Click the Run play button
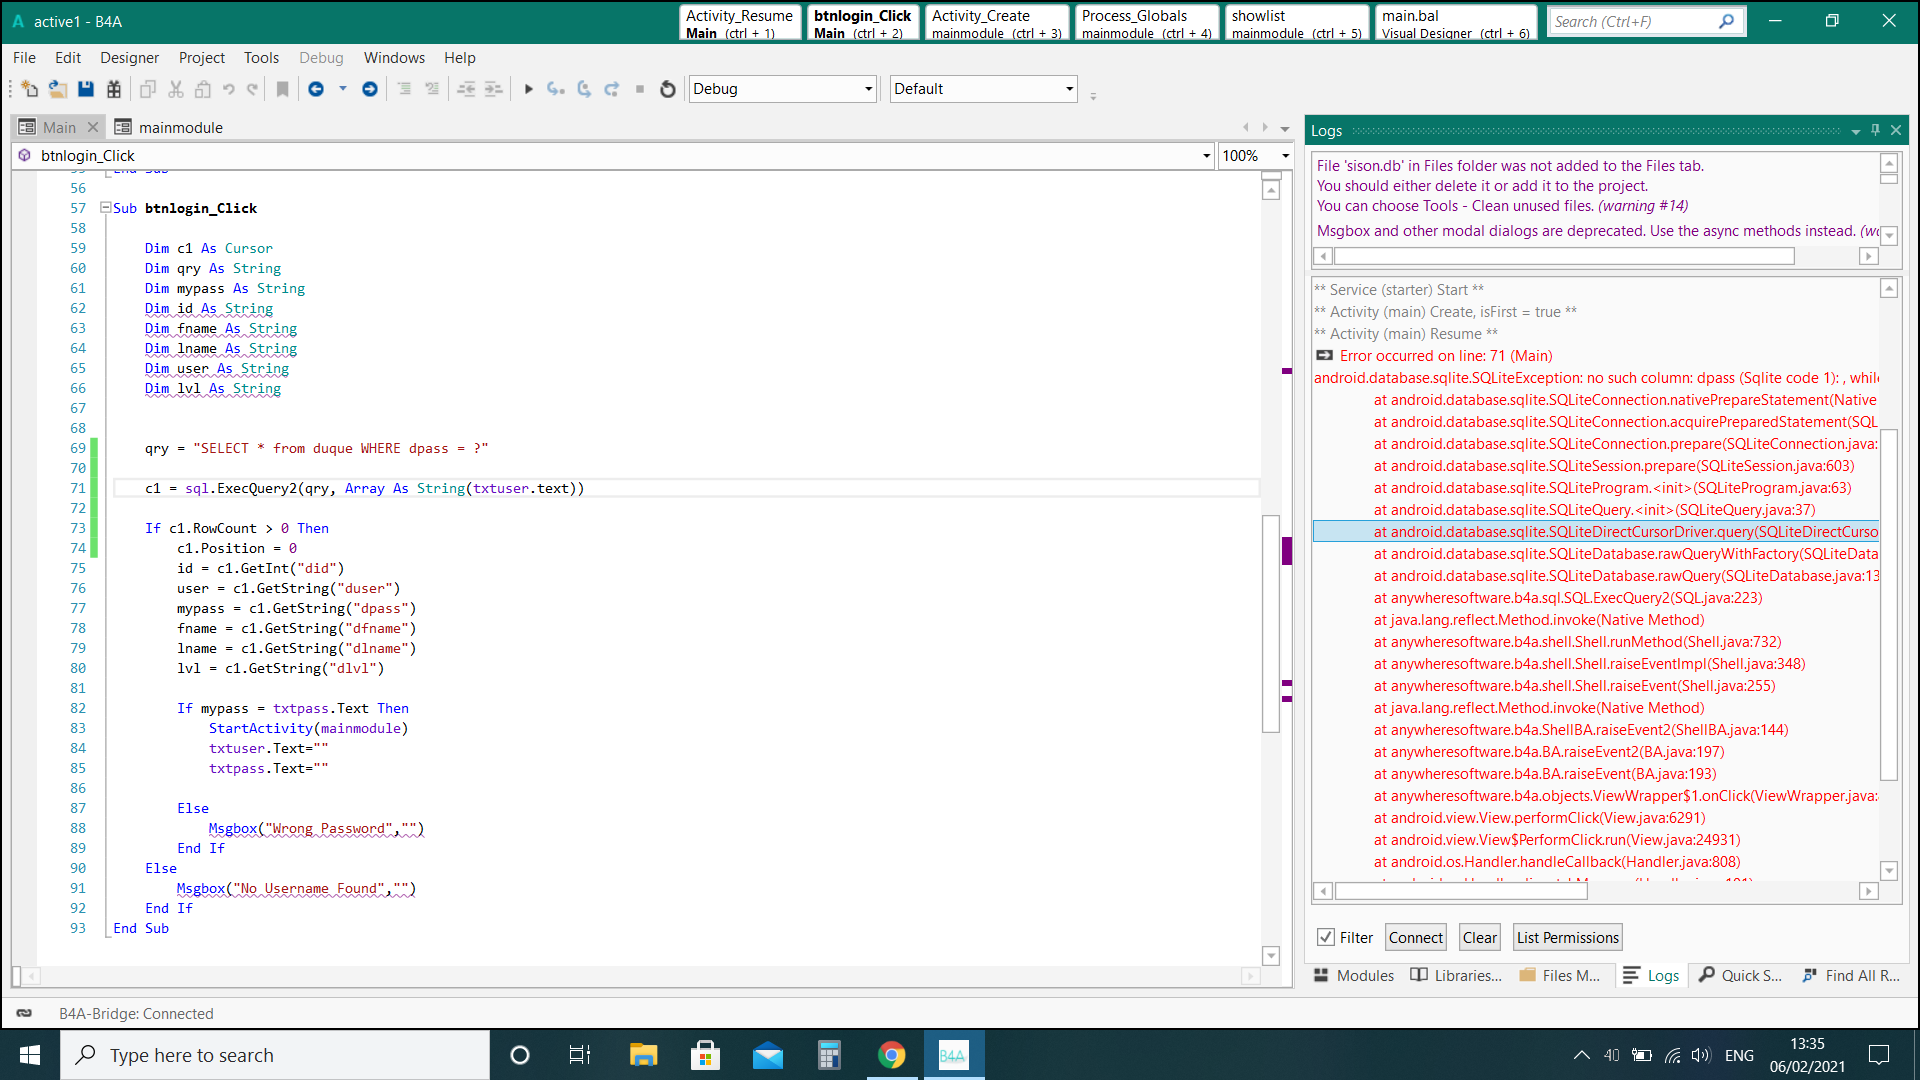This screenshot has height=1080, width=1920. click(x=528, y=89)
